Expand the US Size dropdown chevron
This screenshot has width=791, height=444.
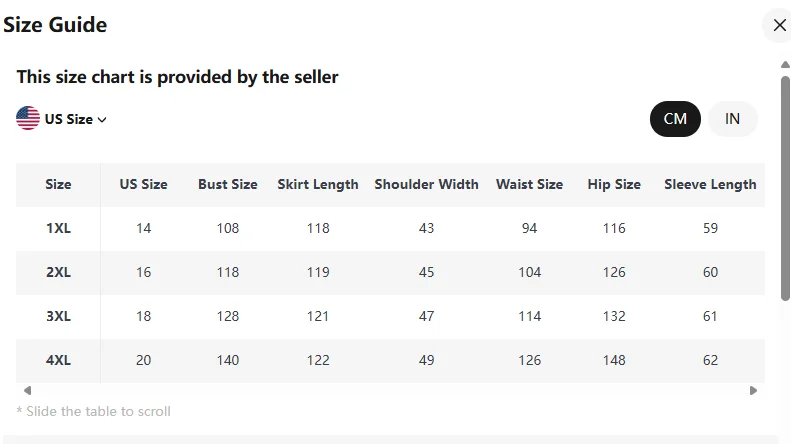(102, 120)
